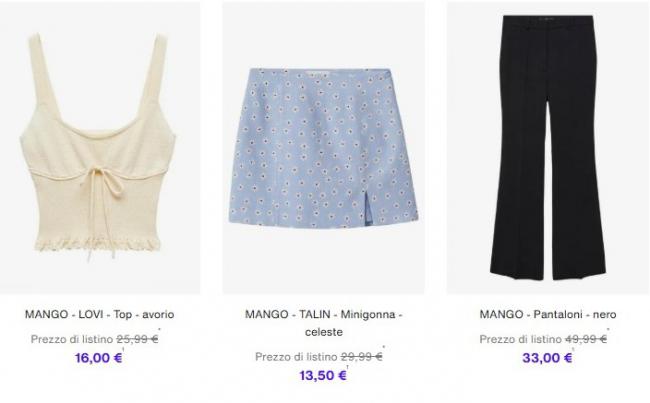Click the struck-through 25,99 € list price
Viewport: 650px width, 403px height.
(x=137, y=339)
